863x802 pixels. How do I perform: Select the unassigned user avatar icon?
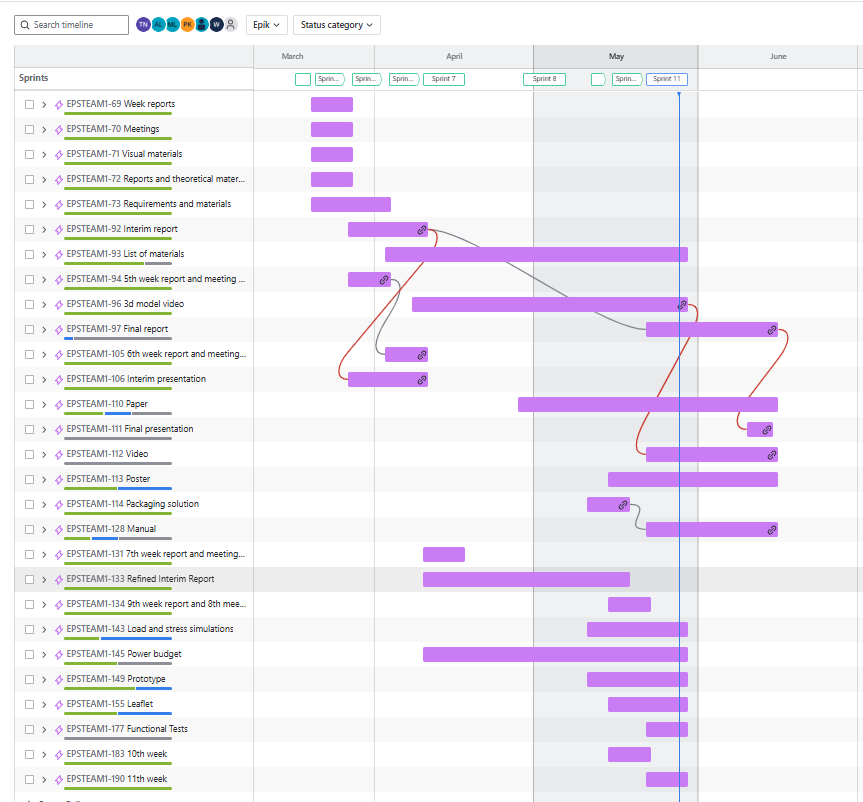click(x=231, y=24)
